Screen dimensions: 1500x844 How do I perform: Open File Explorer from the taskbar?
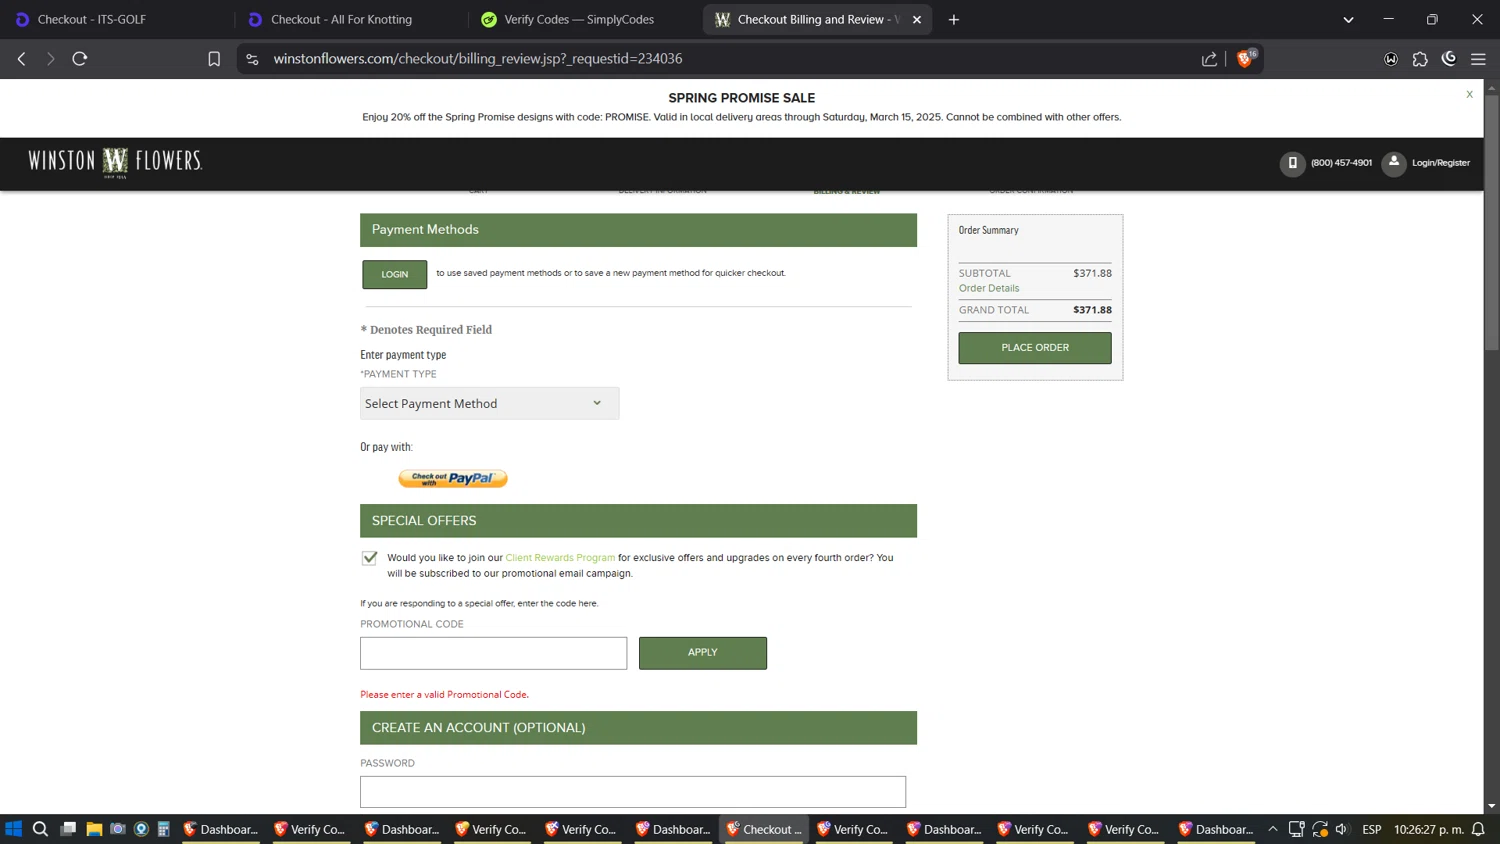coord(94,829)
